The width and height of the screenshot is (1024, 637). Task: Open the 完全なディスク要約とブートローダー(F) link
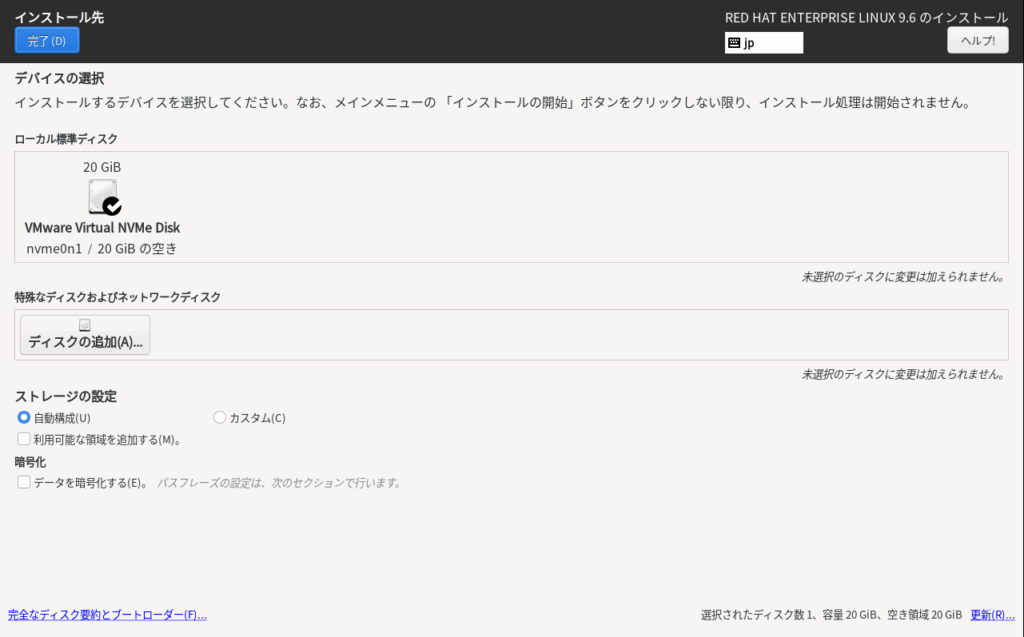[107, 615]
